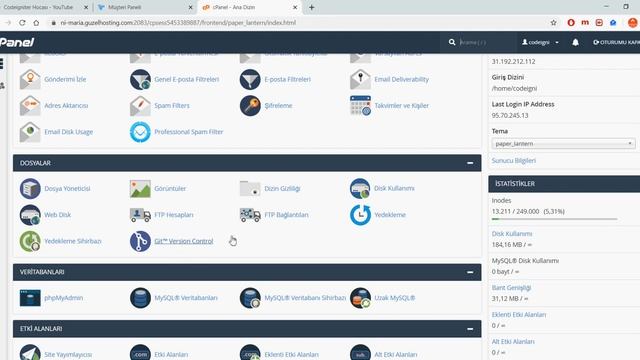Open the FTP Bağlantıları icon

[250, 215]
